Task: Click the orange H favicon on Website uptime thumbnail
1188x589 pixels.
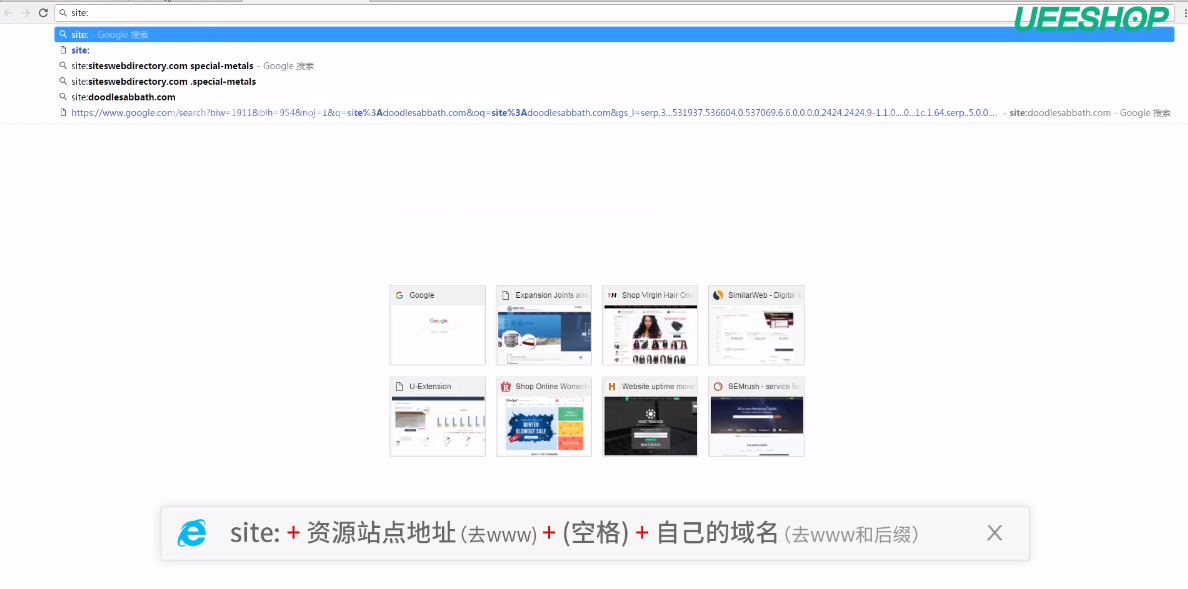Action: click(610, 385)
